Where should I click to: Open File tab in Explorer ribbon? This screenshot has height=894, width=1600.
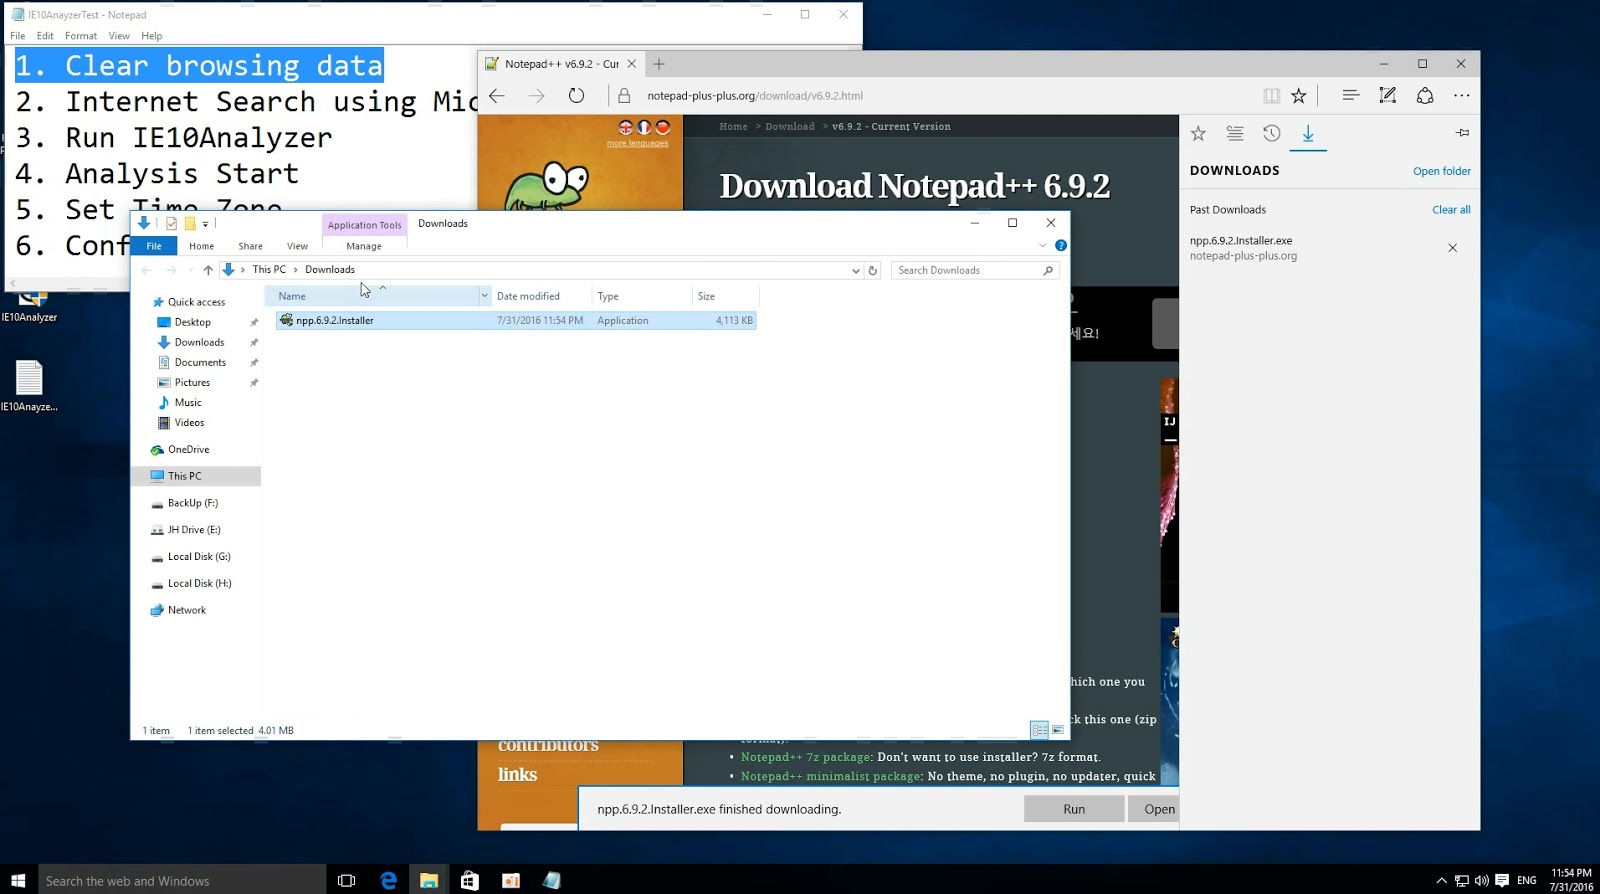(154, 246)
